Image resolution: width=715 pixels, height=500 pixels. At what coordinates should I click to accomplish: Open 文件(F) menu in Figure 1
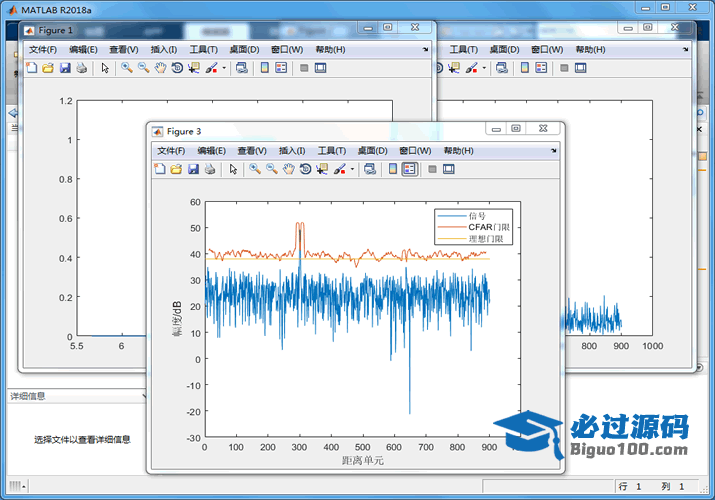coord(43,50)
